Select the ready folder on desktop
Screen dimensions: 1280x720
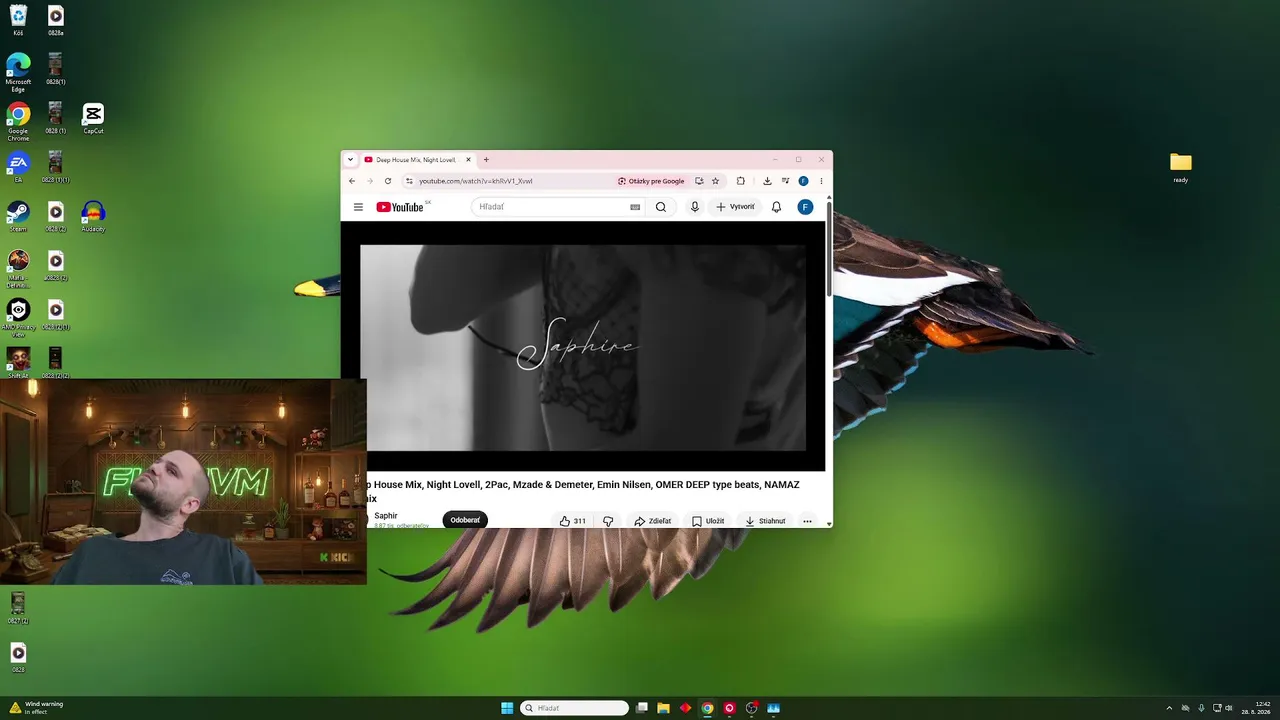[1181, 167]
